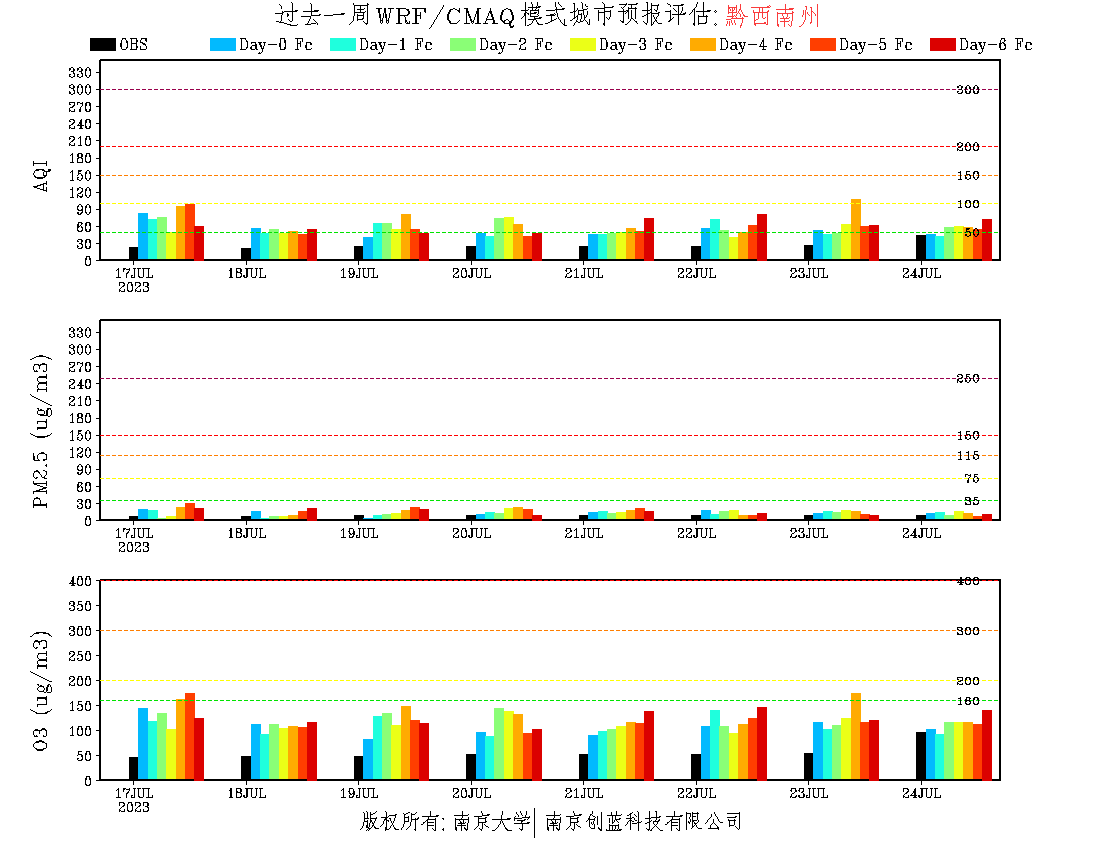Click the "350" y-axis tick in O3 chart

pyautogui.click(x=80, y=606)
